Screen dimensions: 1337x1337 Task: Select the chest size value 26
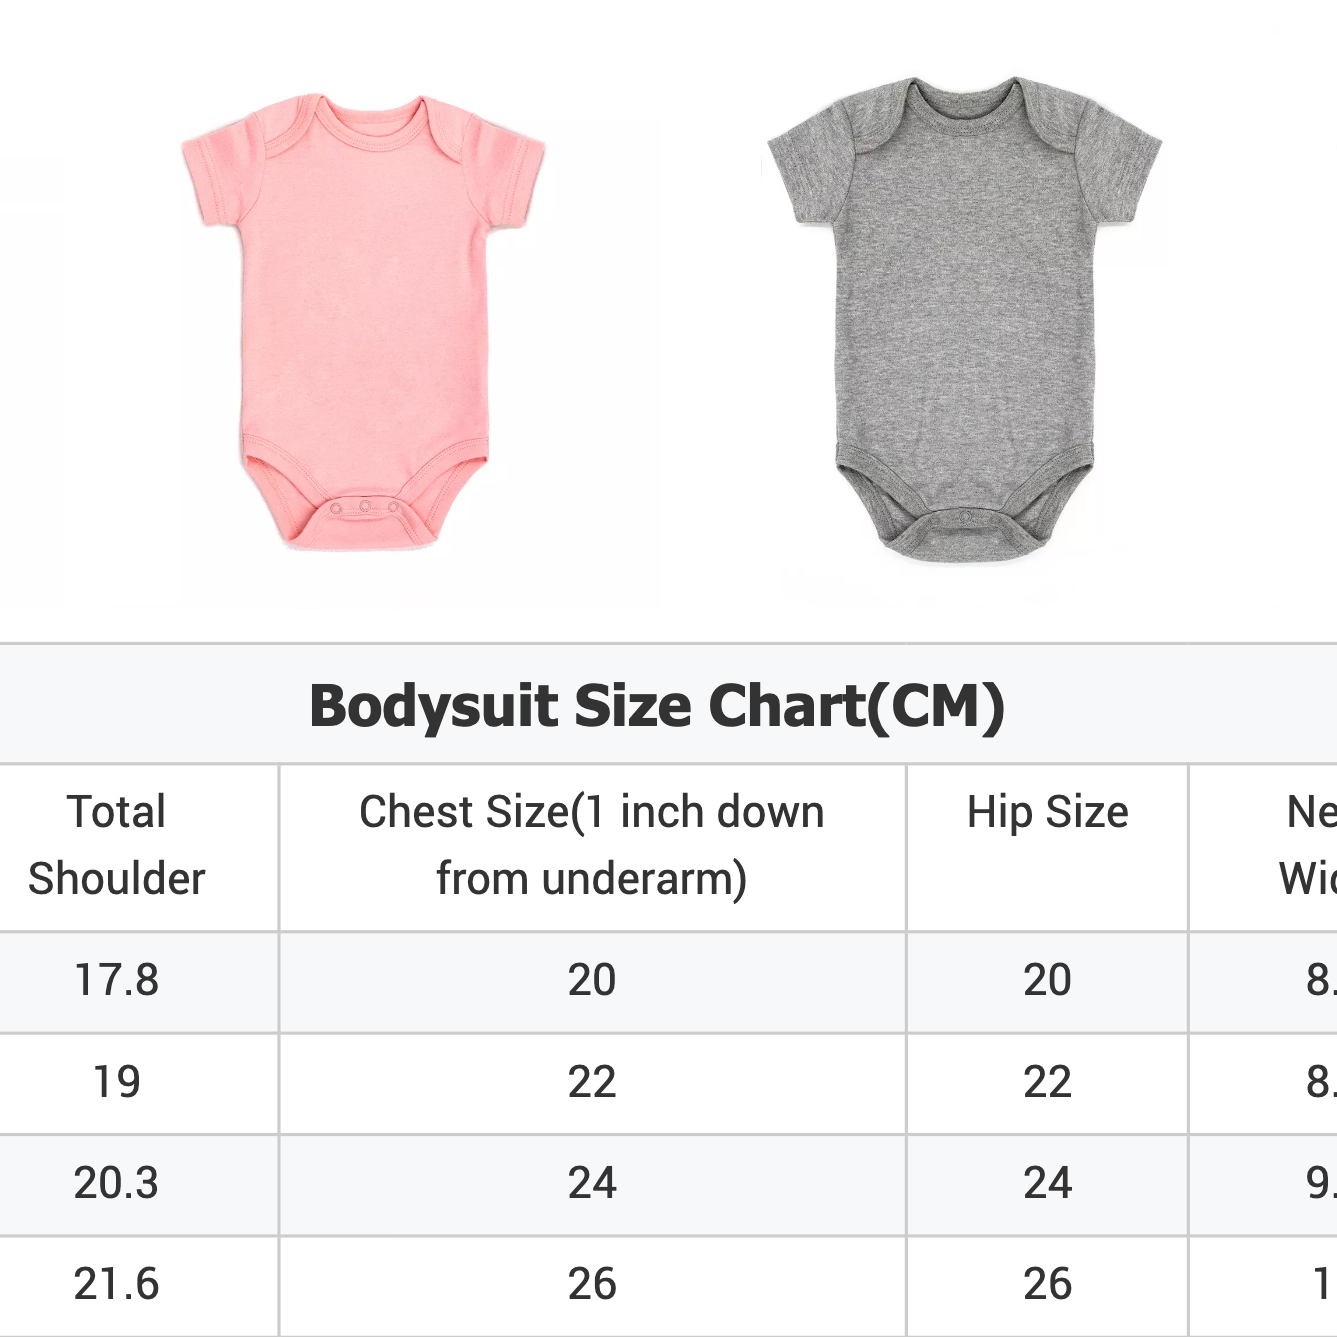pyautogui.click(x=592, y=1284)
